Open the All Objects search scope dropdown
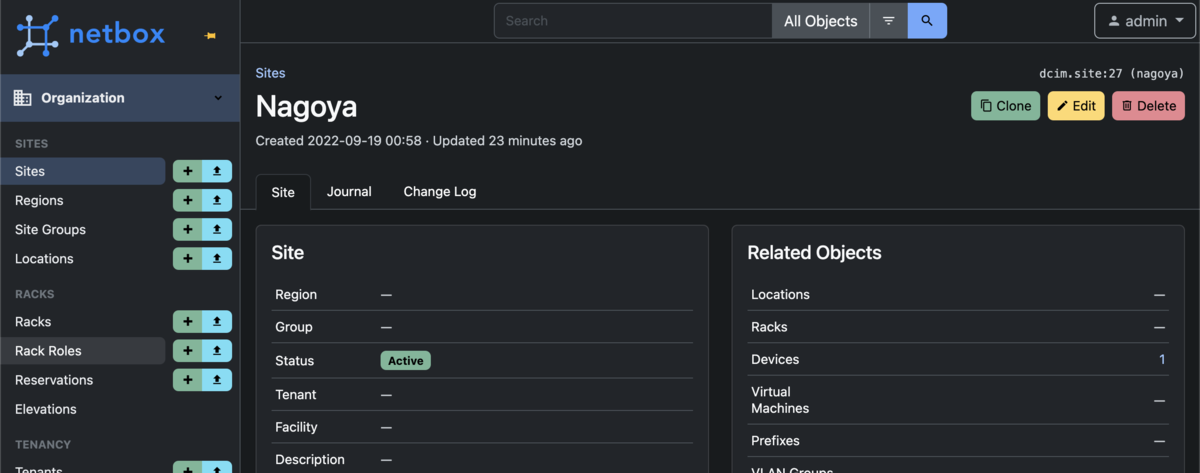1200x473 pixels. pyautogui.click(x=820, y=21)
